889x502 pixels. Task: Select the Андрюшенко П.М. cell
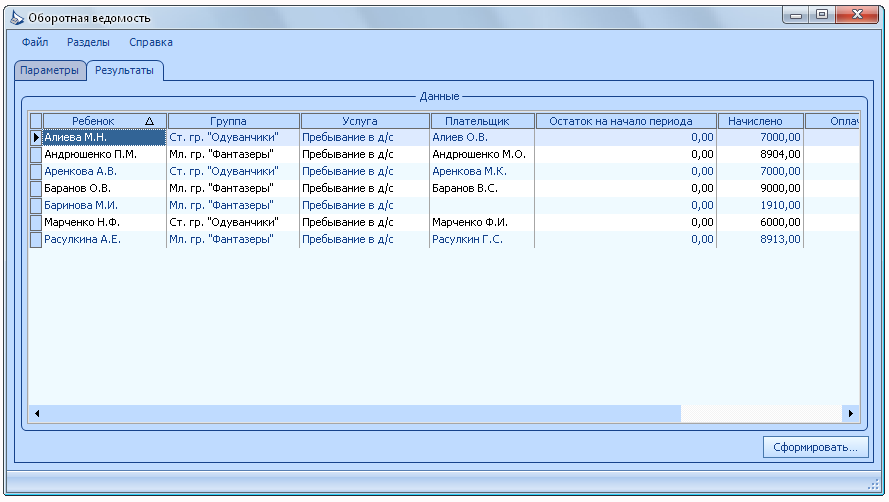104,154
